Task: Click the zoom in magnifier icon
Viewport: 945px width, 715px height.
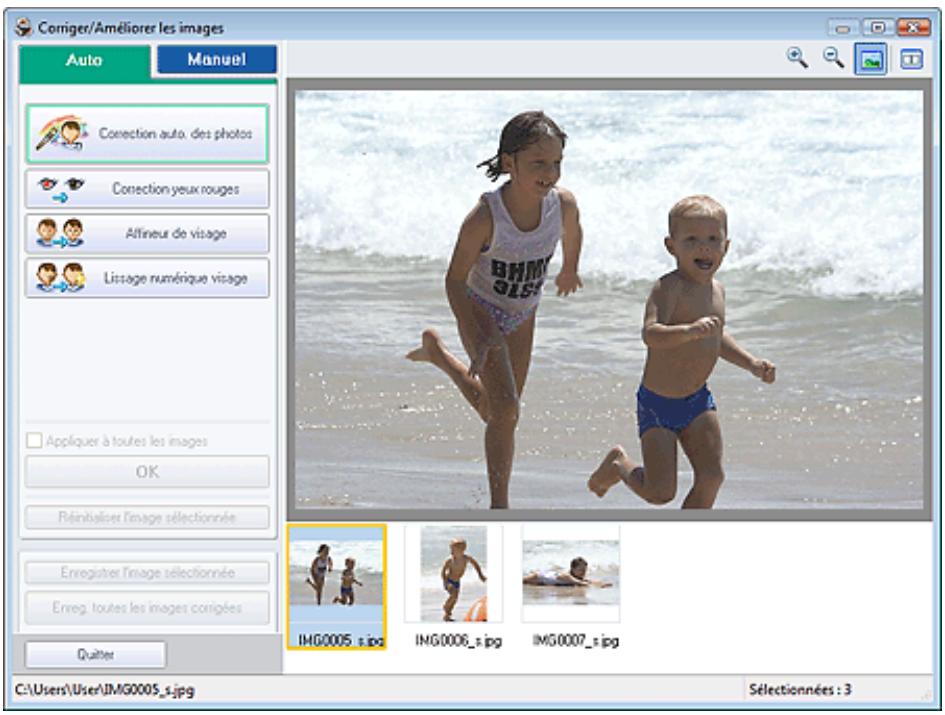Action: [797, 58]
